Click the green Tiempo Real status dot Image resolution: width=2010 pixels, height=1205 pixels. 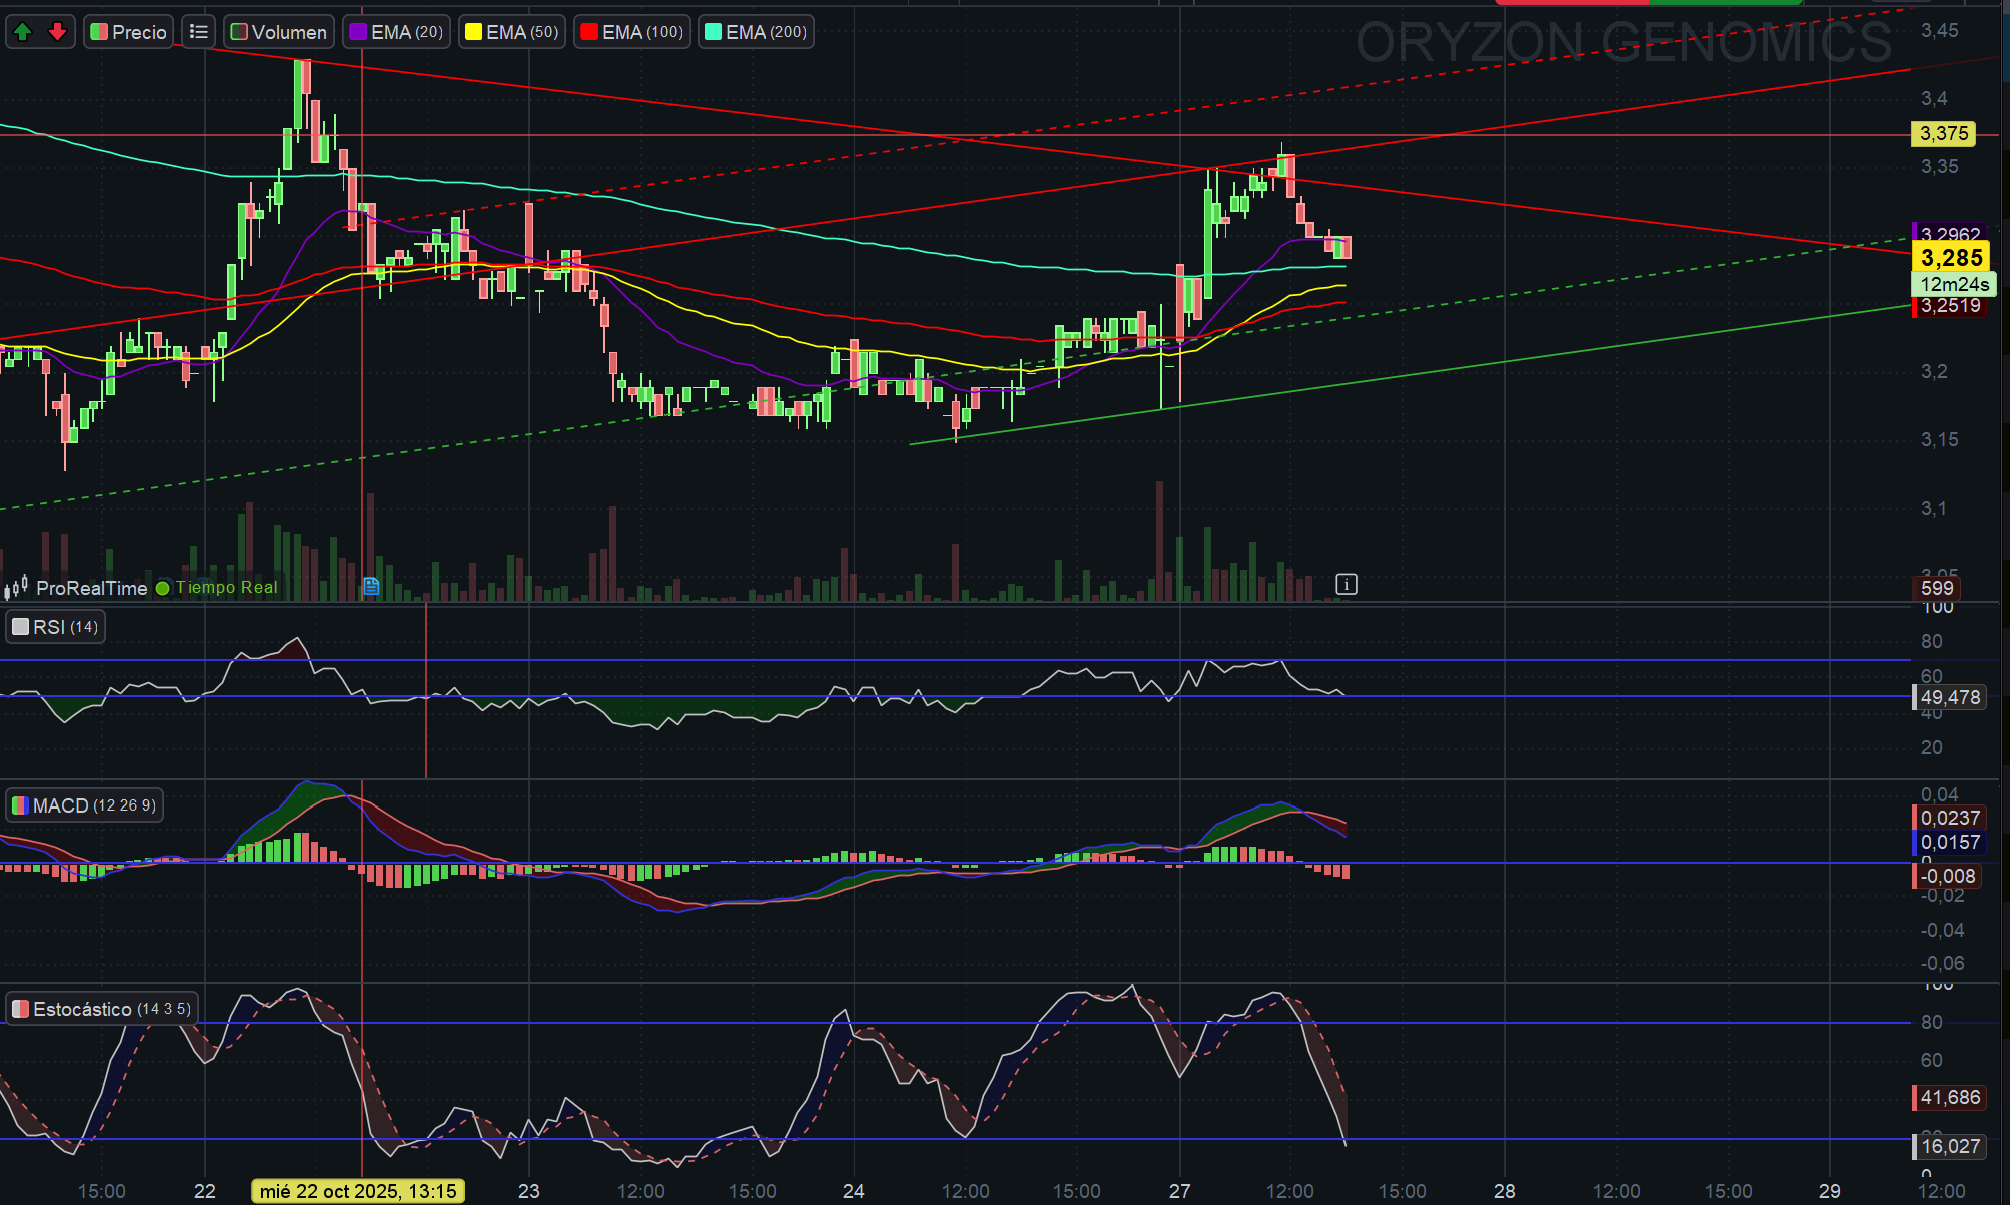tap(163, 588)
